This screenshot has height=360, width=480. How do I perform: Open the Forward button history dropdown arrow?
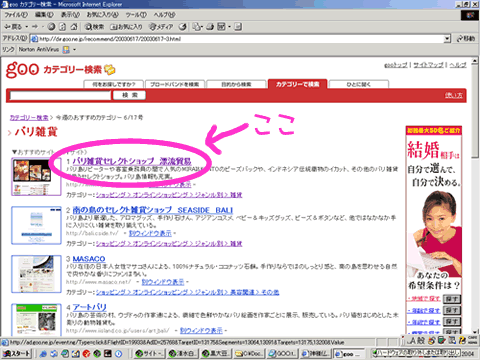click(x=42, y=27)
